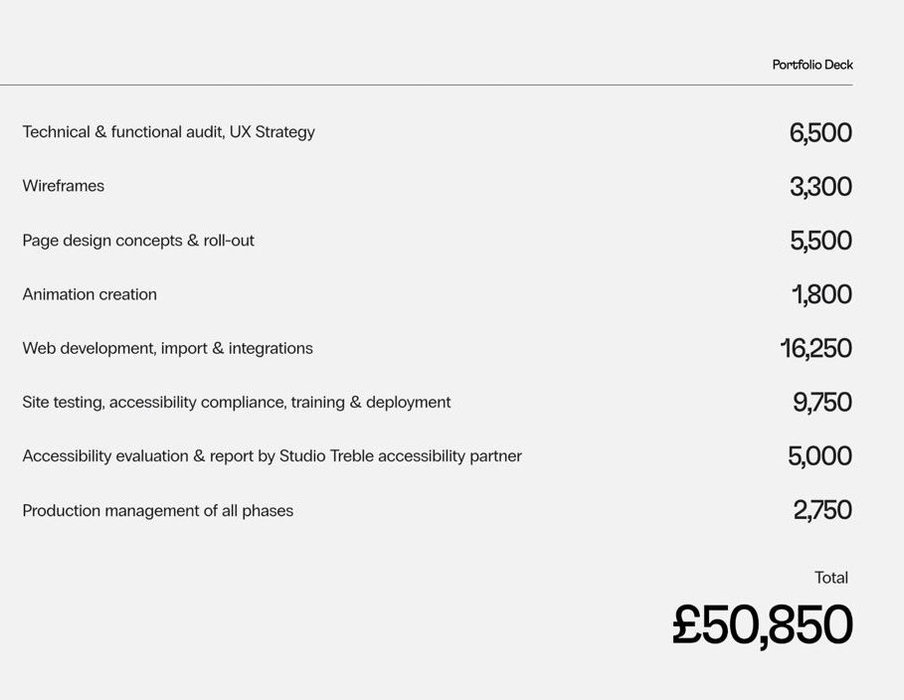The height and width of the screenshot is (700, 904).
Task: Click the 5,500 amount
Action: tap(820, 240)
